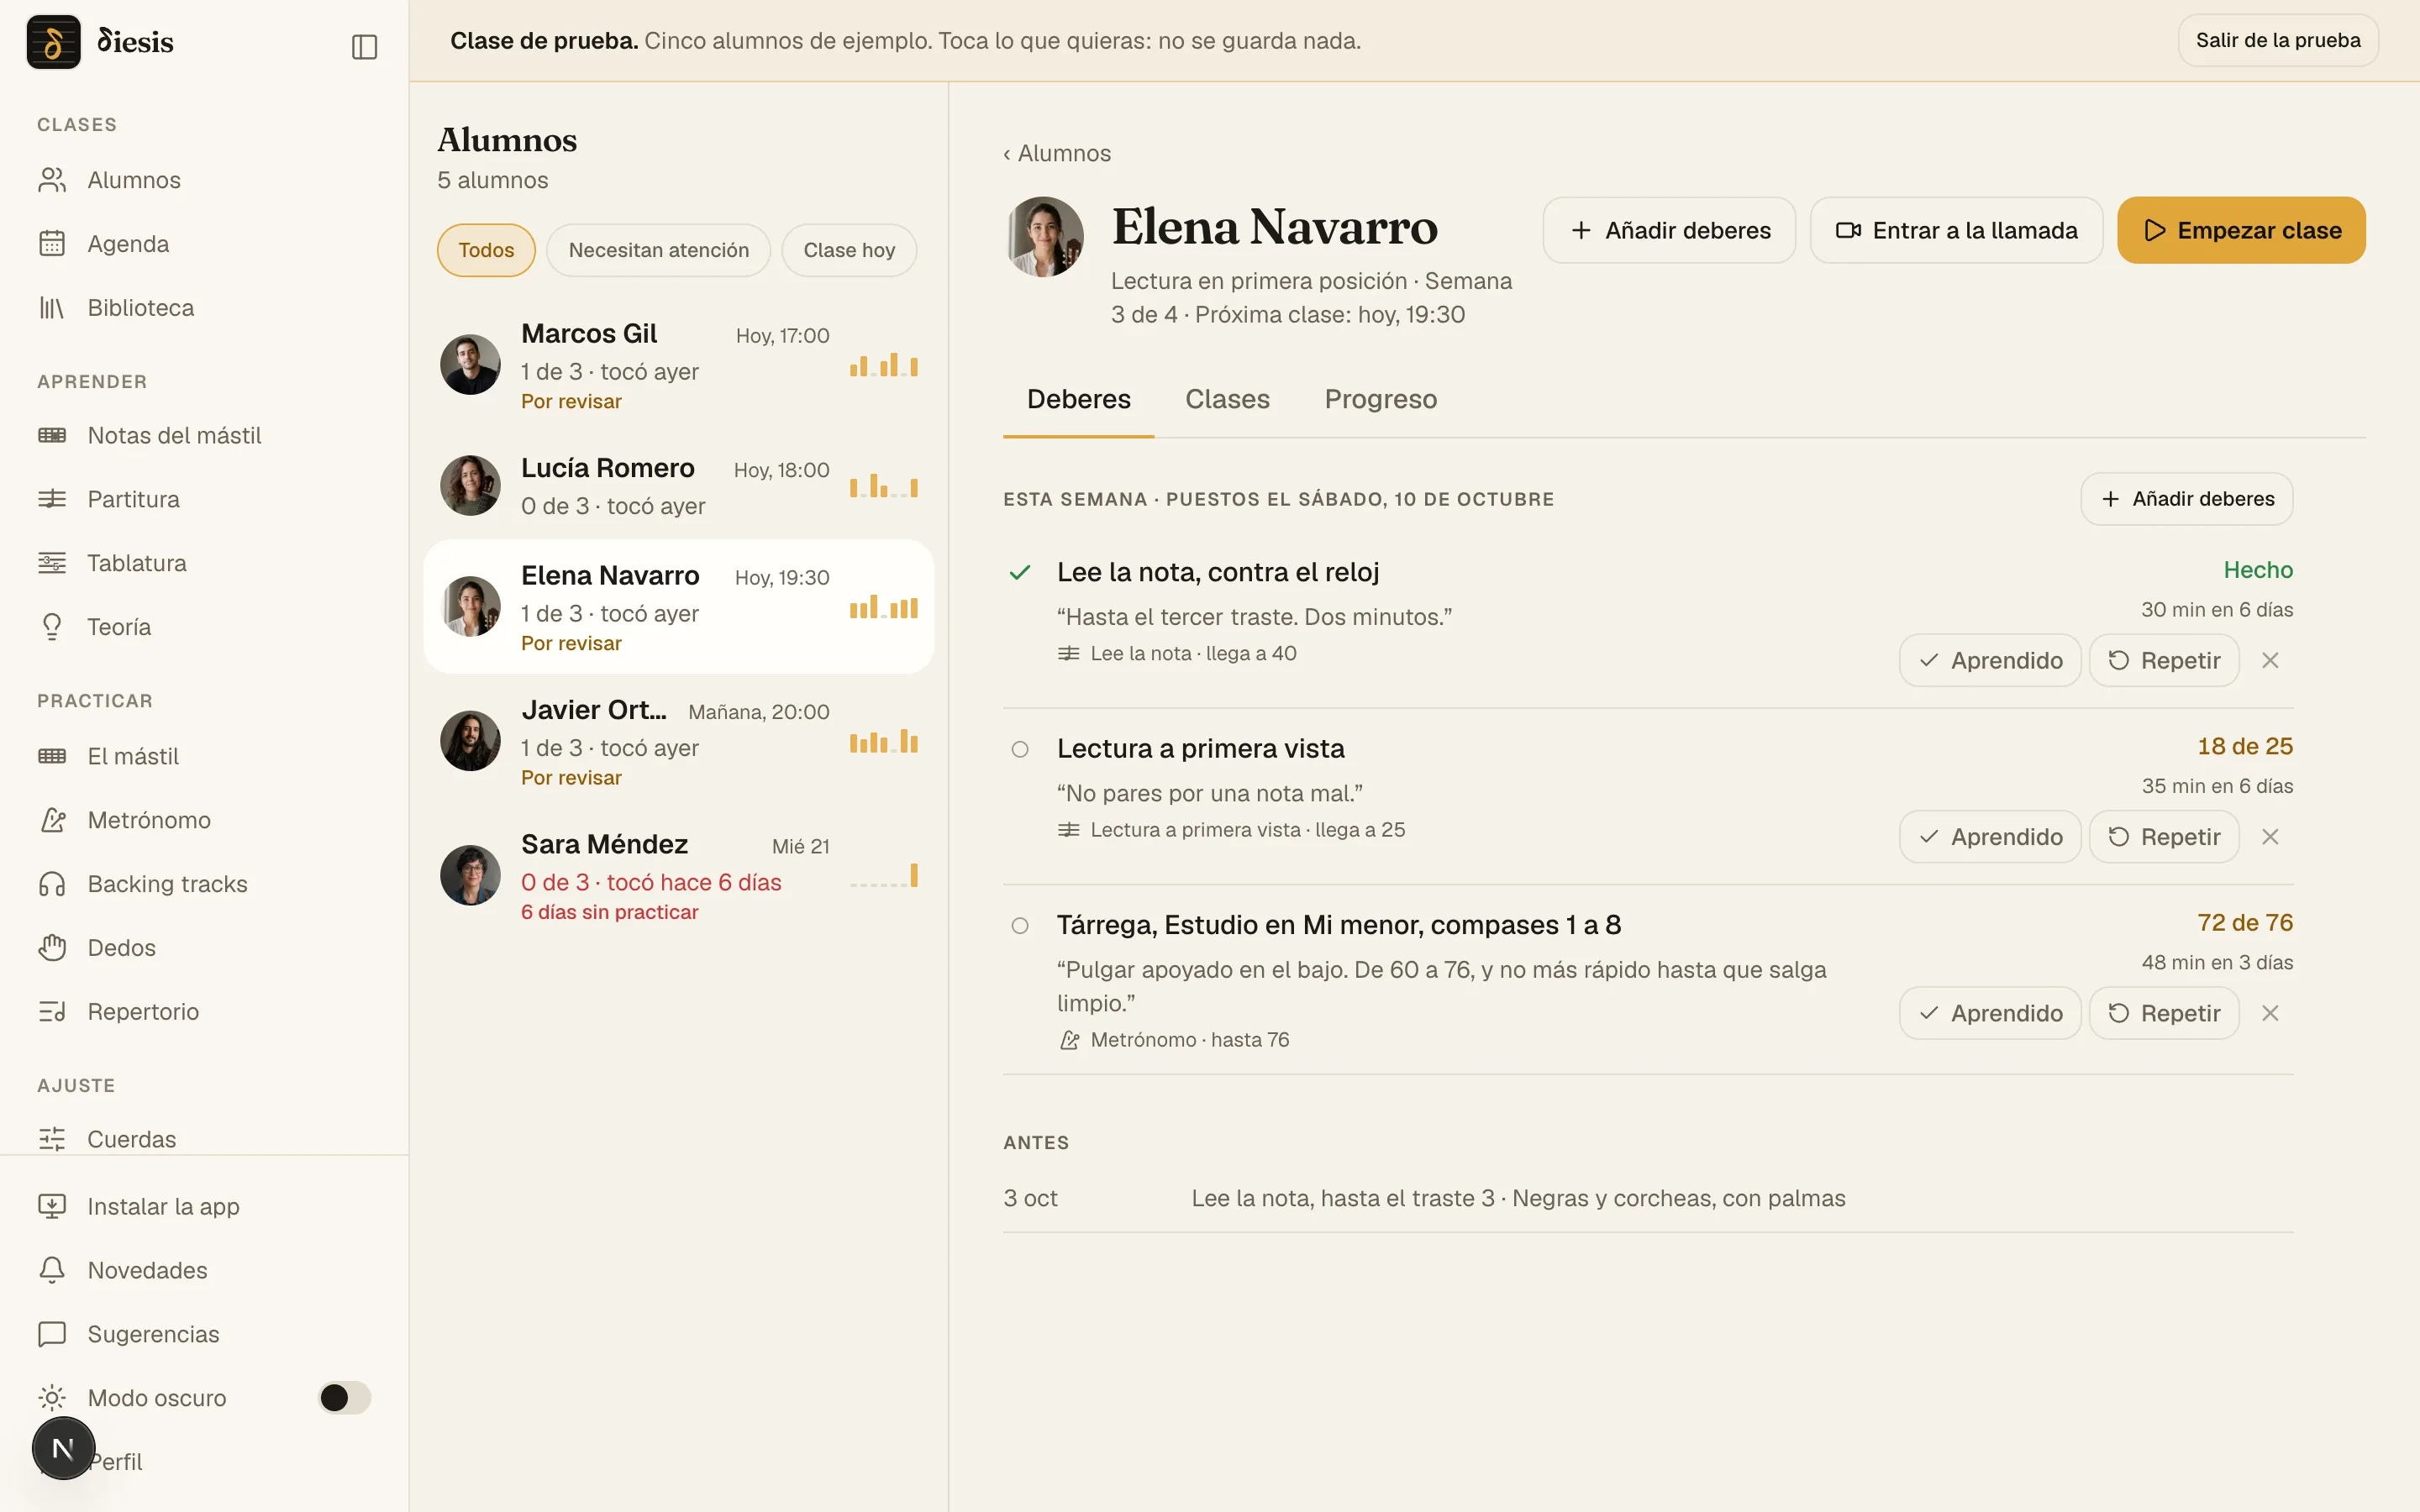
Task: Open the 3 oct previous homework row
Action: 1648,1198
